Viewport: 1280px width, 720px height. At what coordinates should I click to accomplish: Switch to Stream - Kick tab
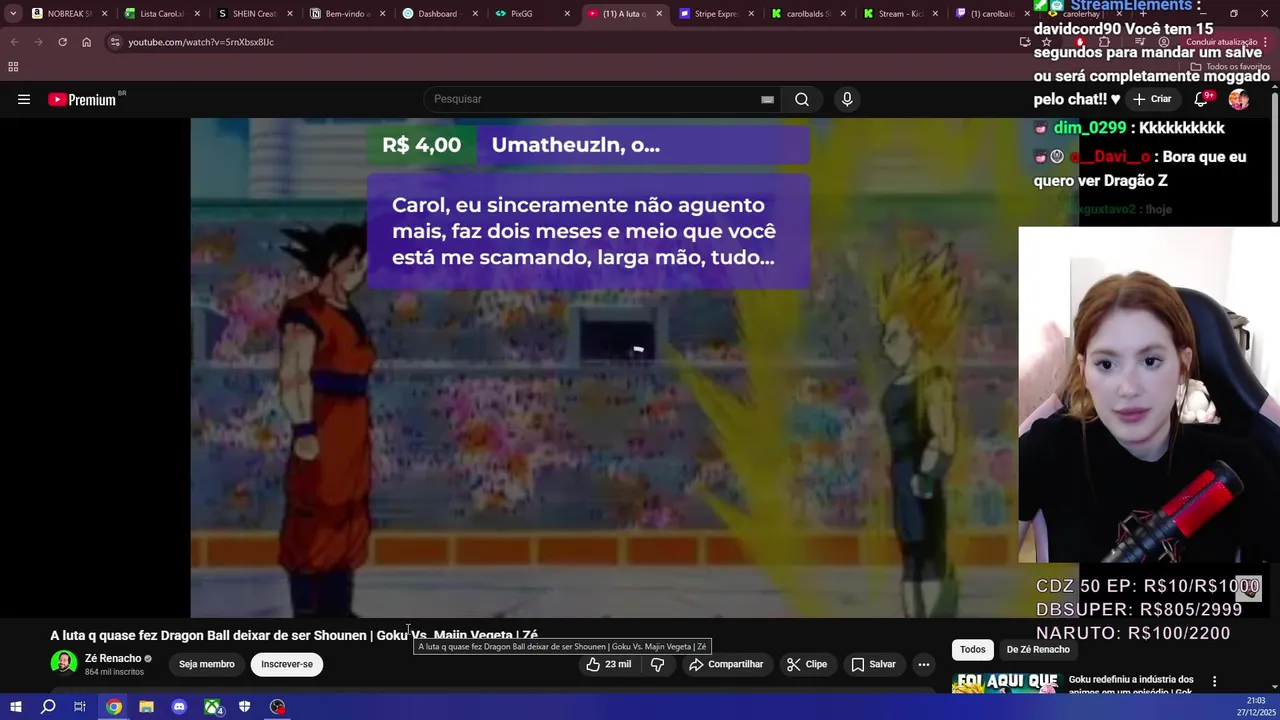pyautogui.click(x=899, y=14)
